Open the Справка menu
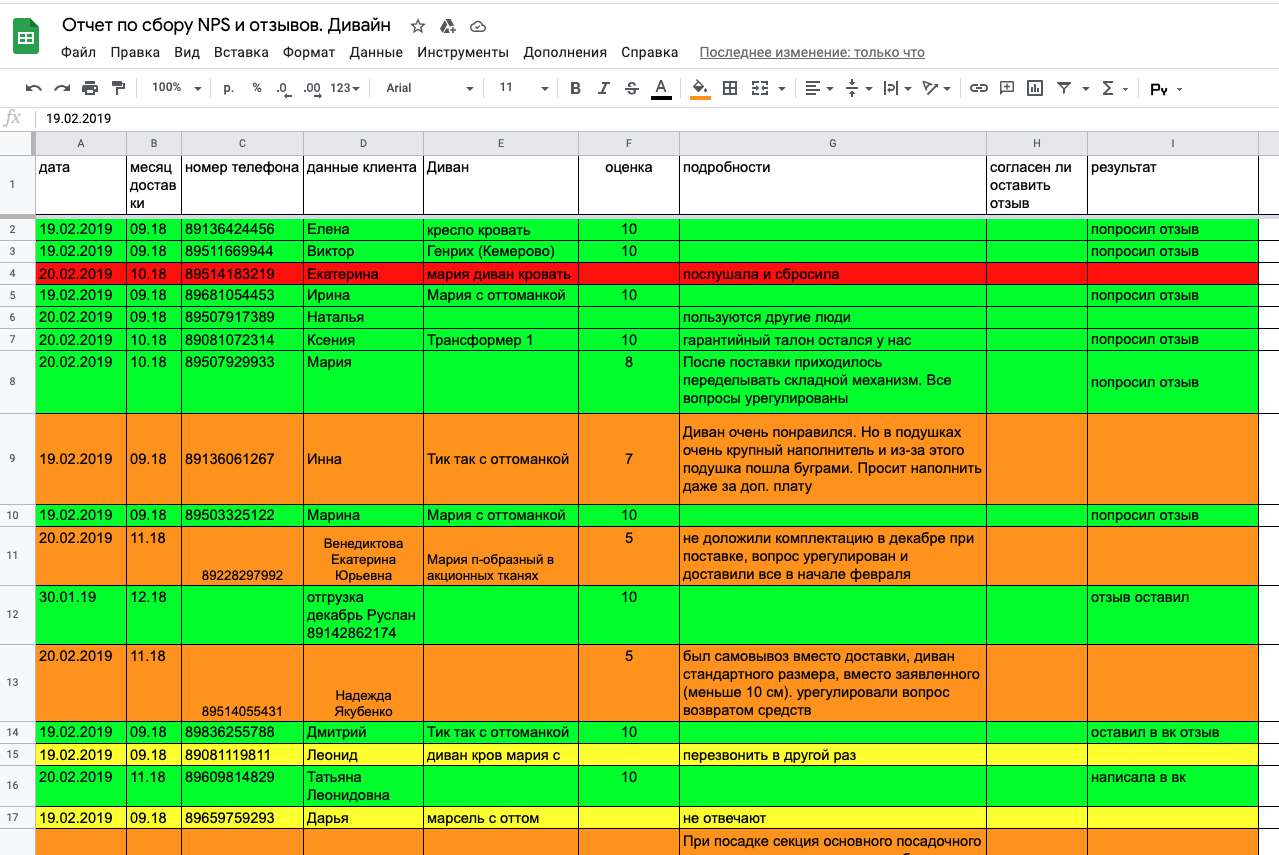 [649, 52]
